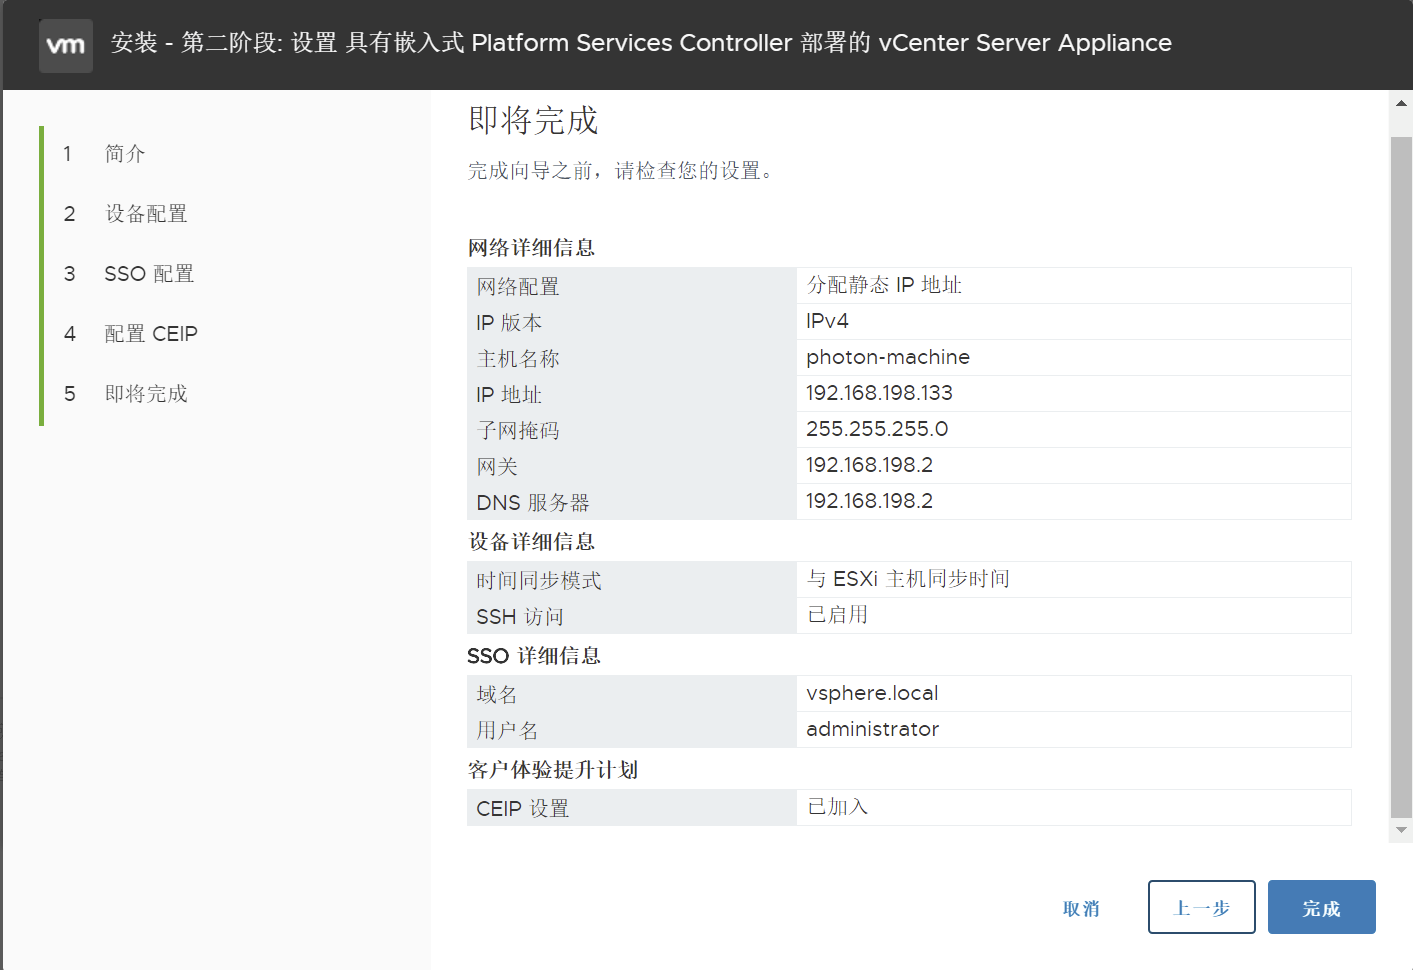
Task: Click the 用户名 row label
Action: (507, 731)
